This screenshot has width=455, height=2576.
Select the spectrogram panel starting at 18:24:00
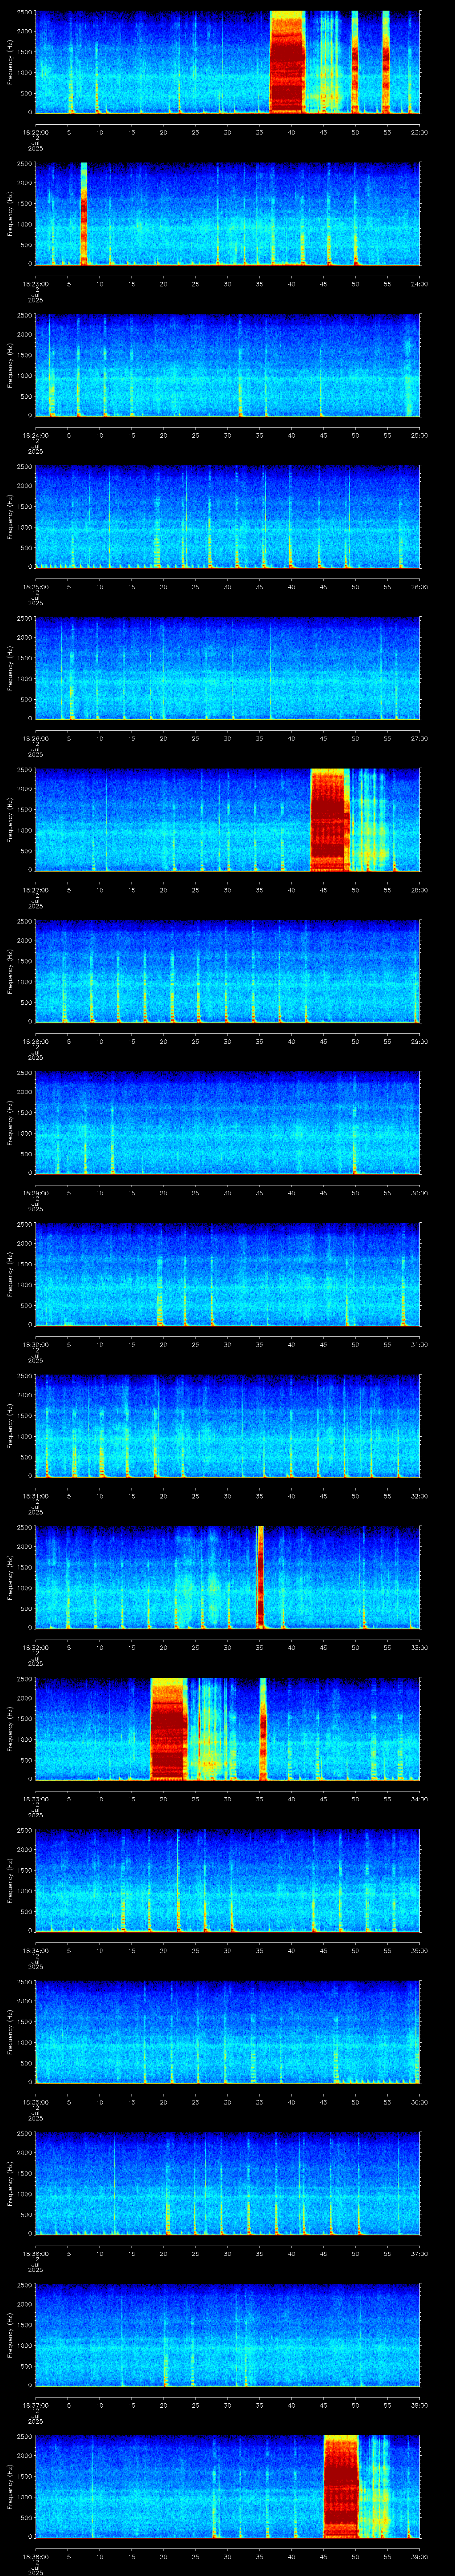click(228, 365)
